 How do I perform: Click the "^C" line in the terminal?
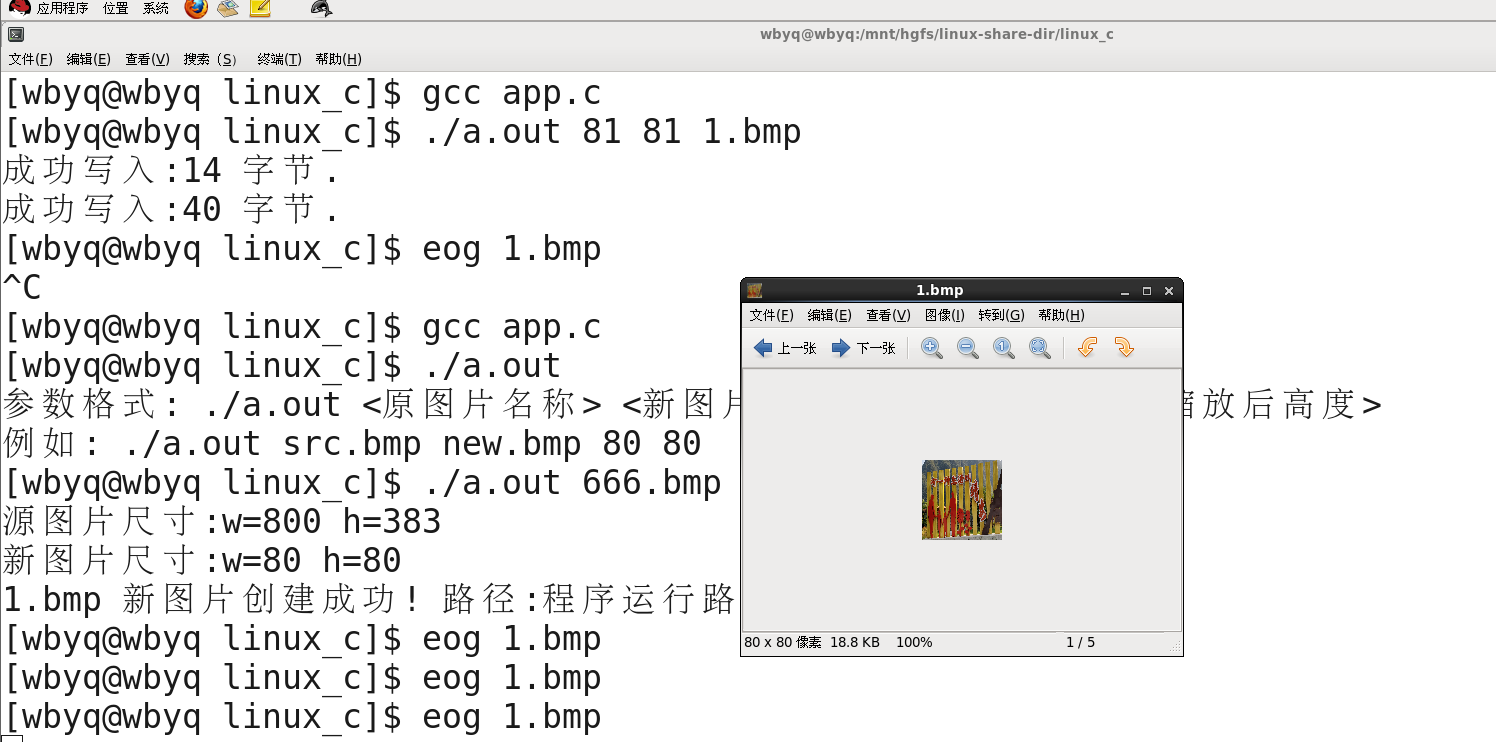[23, 288]
